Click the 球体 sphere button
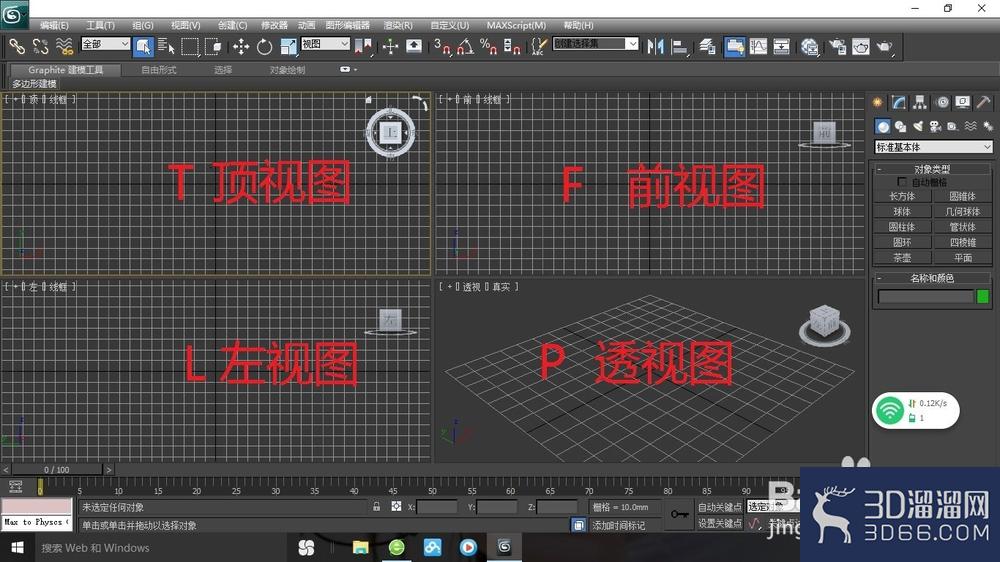This screenshot has height=562, width=1000. (x=902, y=212)
